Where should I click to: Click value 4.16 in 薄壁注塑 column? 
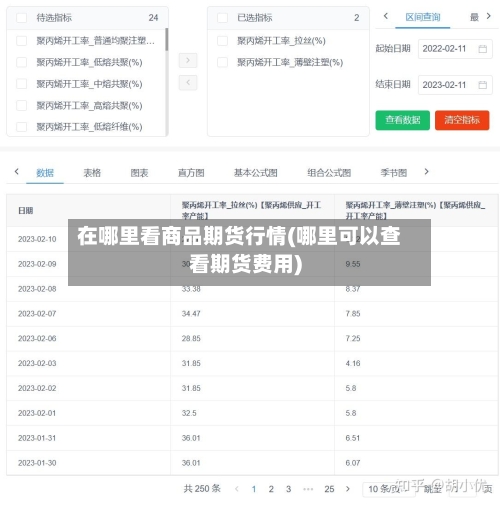[x=353, y=363]
